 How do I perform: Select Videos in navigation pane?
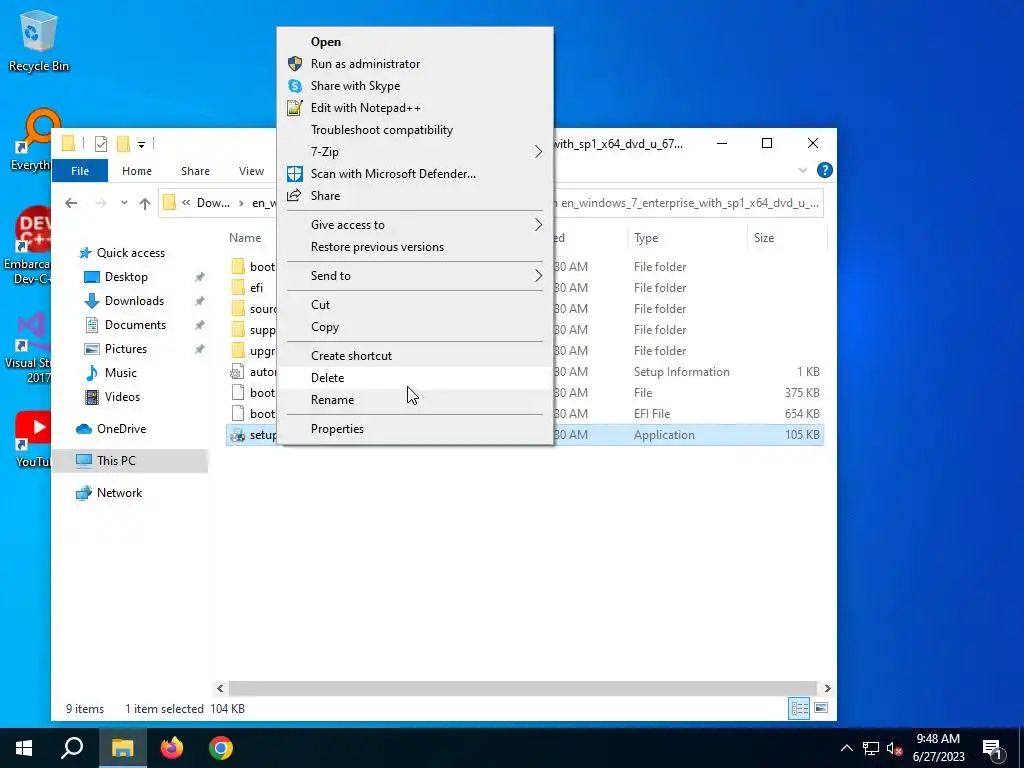122,397
